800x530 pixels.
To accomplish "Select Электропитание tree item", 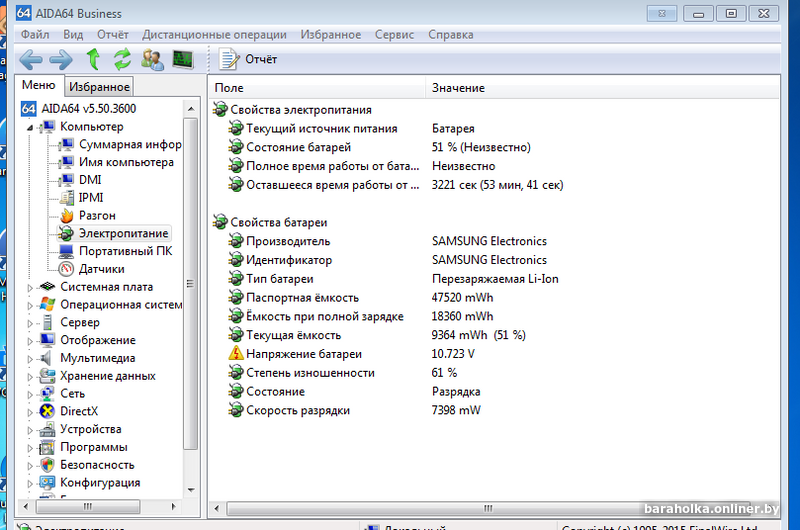I will click(x=123, y=233).
